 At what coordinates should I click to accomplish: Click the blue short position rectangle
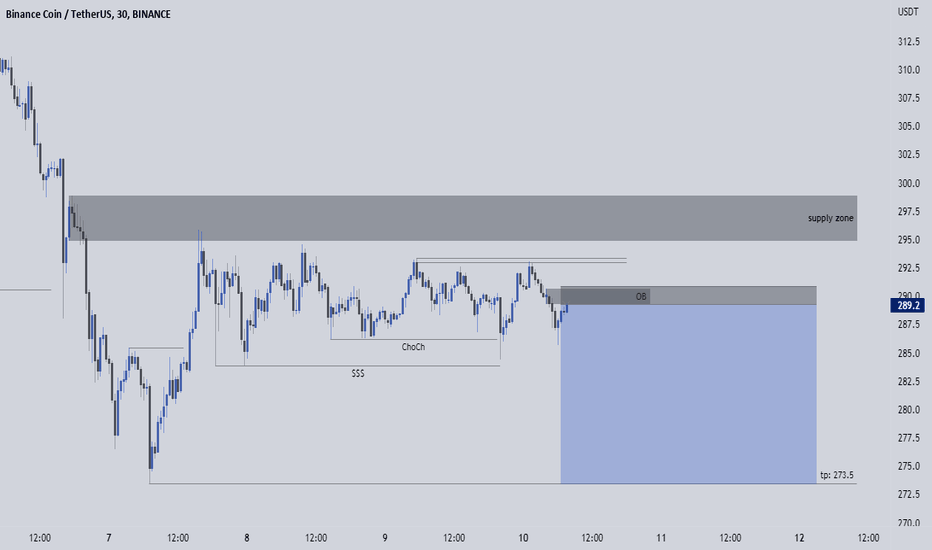688,394
